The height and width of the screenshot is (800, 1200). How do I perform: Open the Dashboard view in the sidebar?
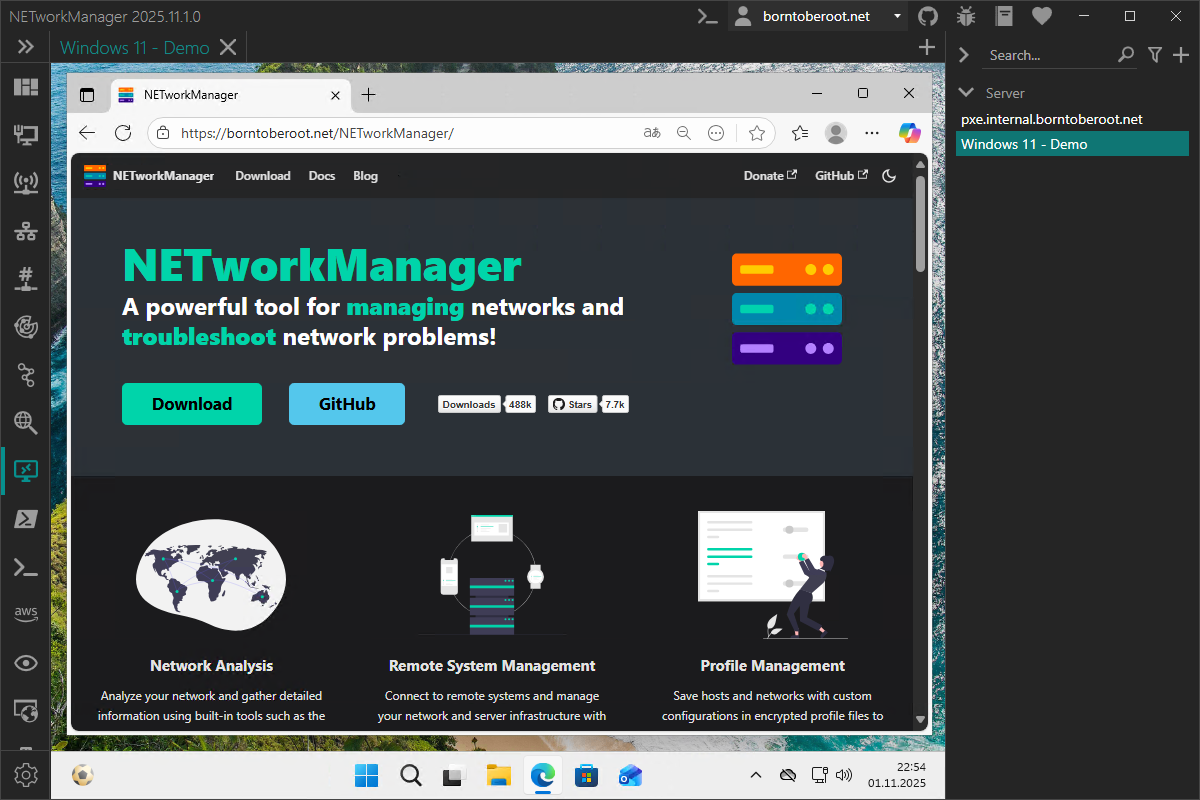click(x=25, y=87)
